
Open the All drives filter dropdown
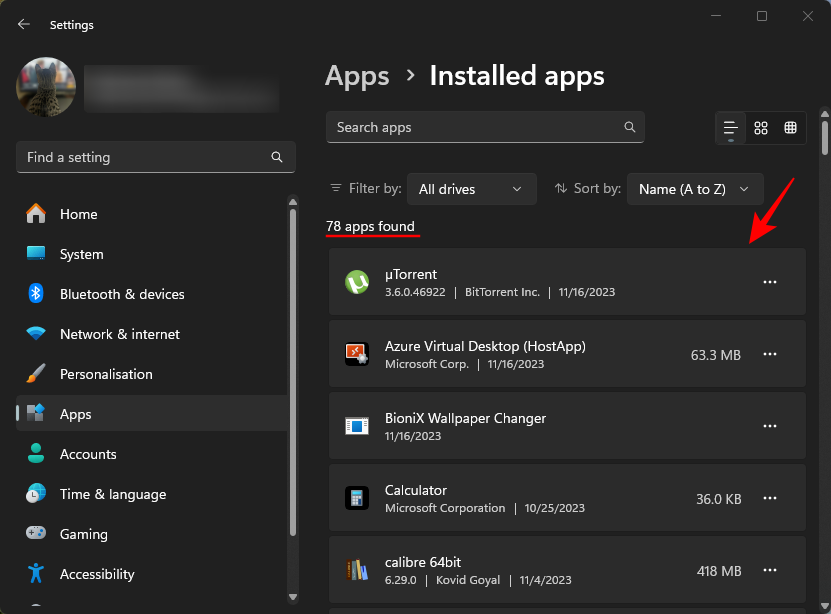point(471,188)
